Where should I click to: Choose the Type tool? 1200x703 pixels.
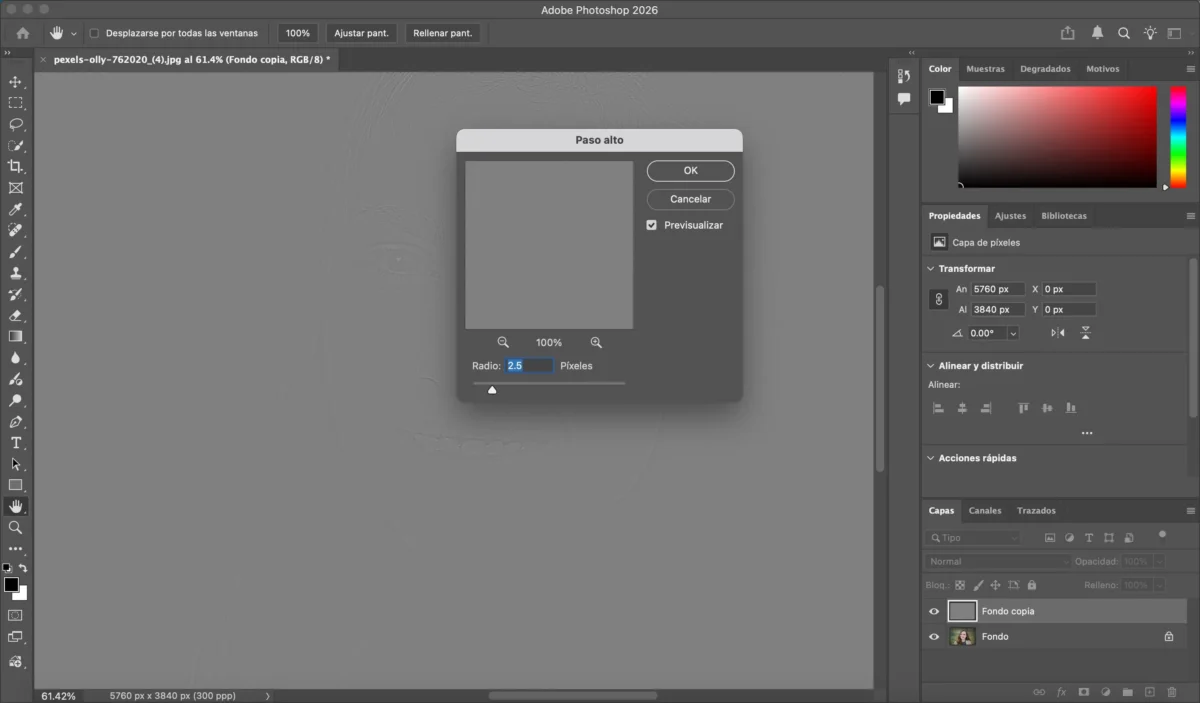[x=15, y=443]
